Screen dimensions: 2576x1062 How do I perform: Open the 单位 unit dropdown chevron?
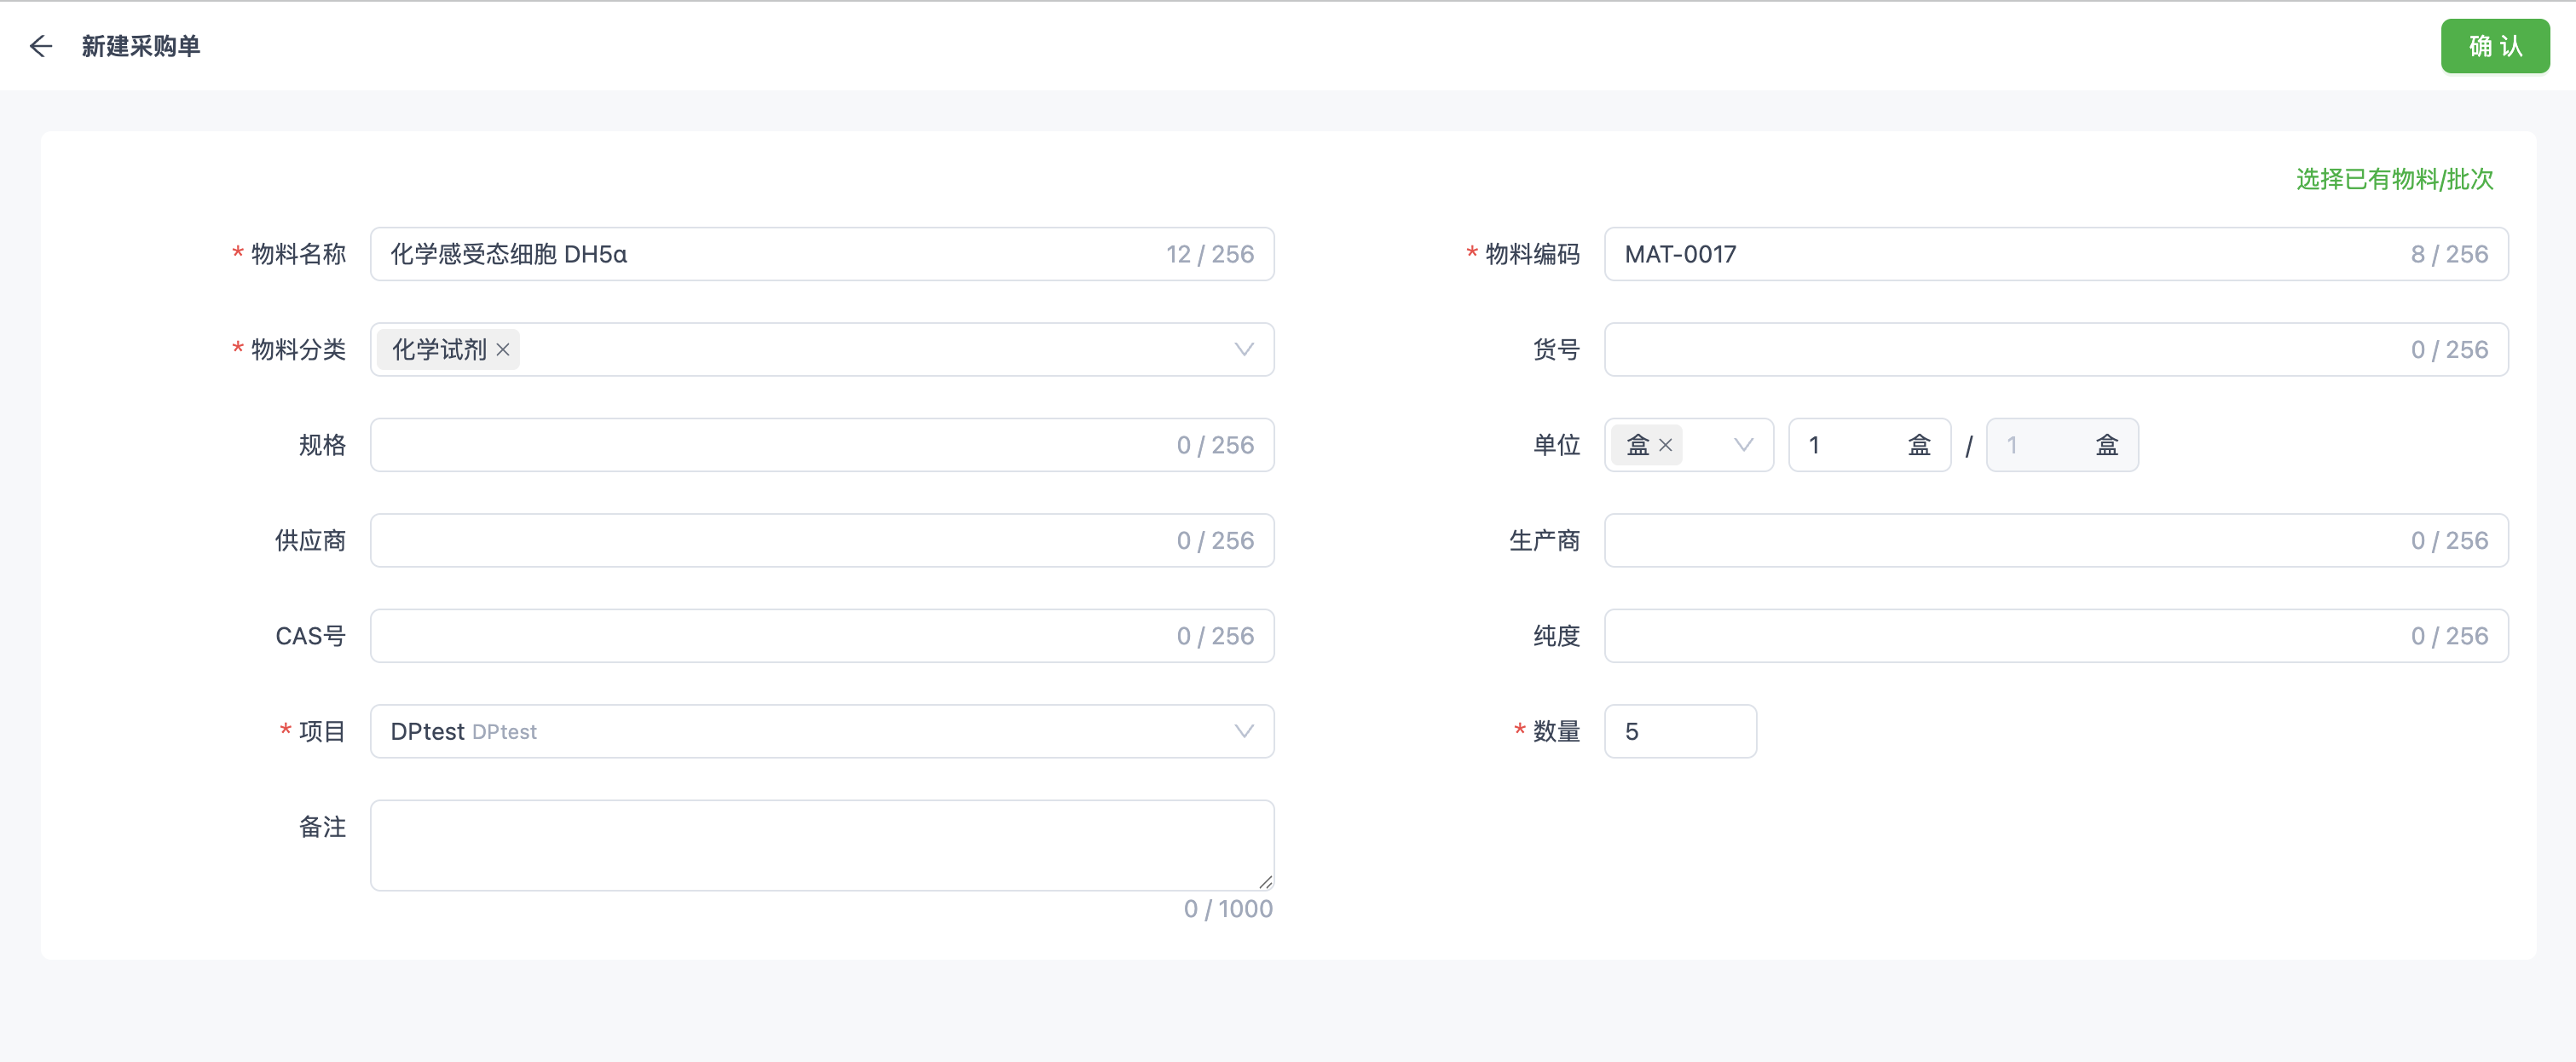tap(1743, 445)
